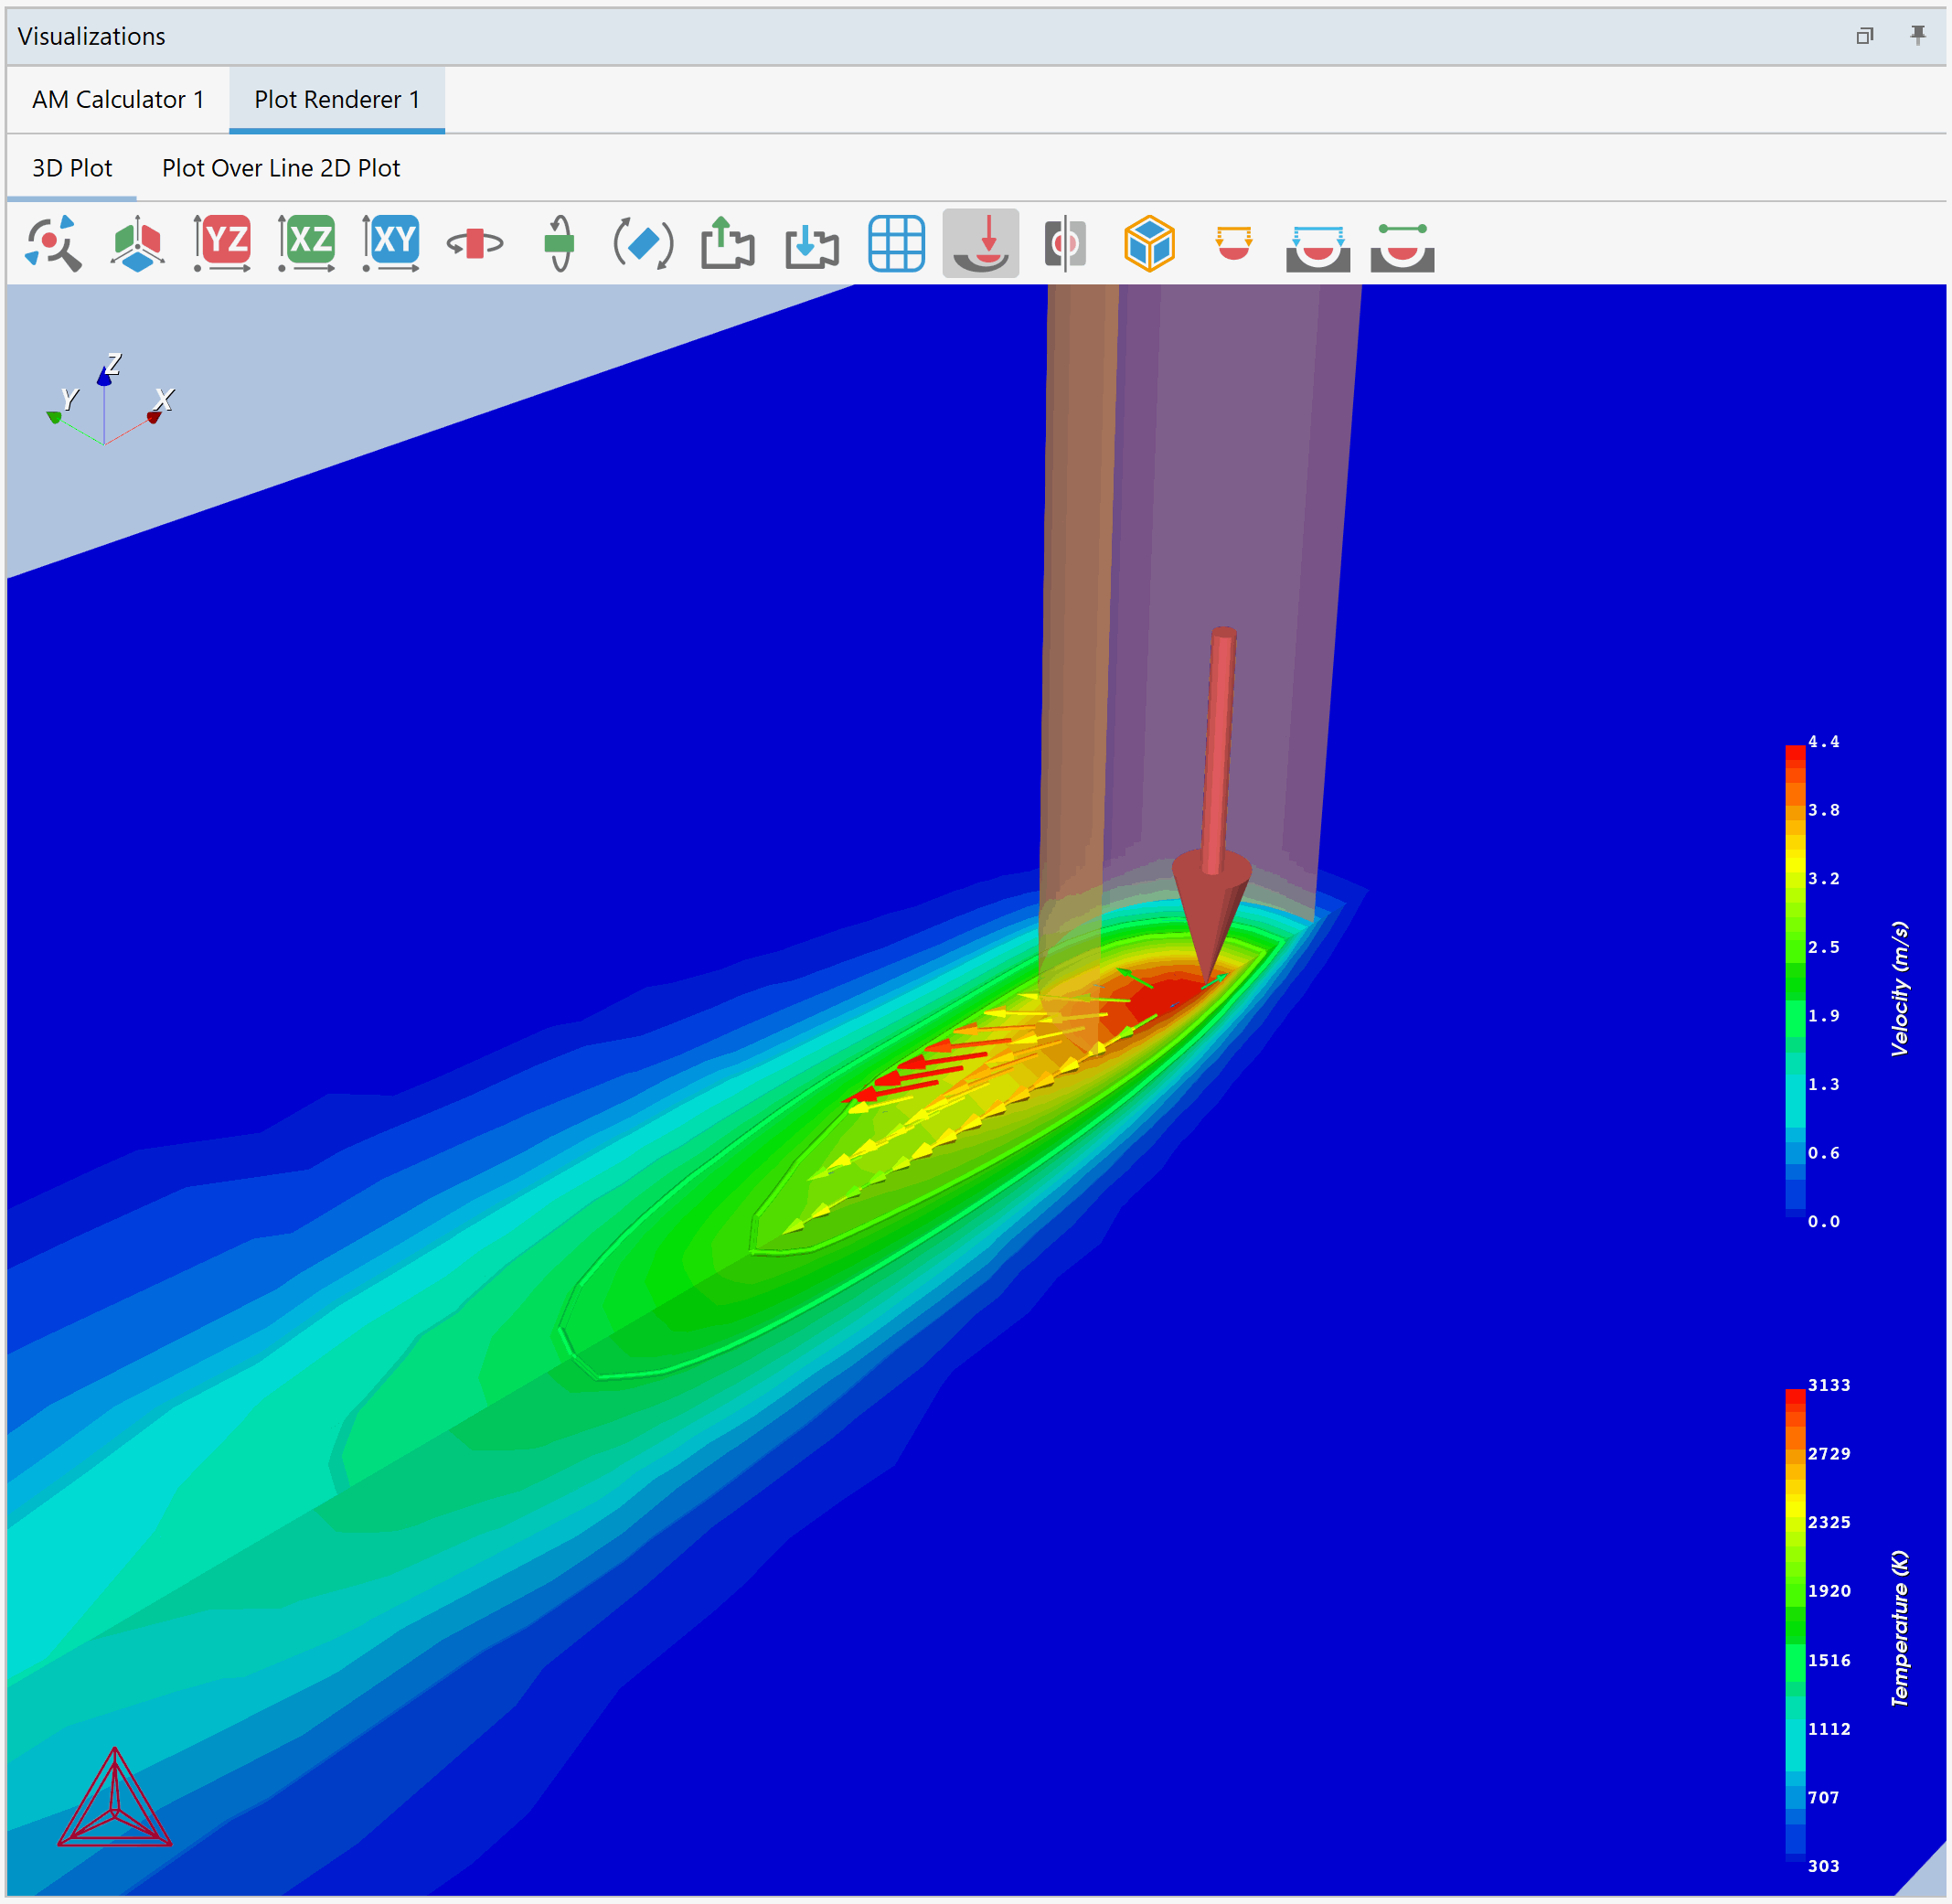Click the blue roll rotation icon
The width and height of the screenshot is (1952, 1904).
tap(643, 243)
